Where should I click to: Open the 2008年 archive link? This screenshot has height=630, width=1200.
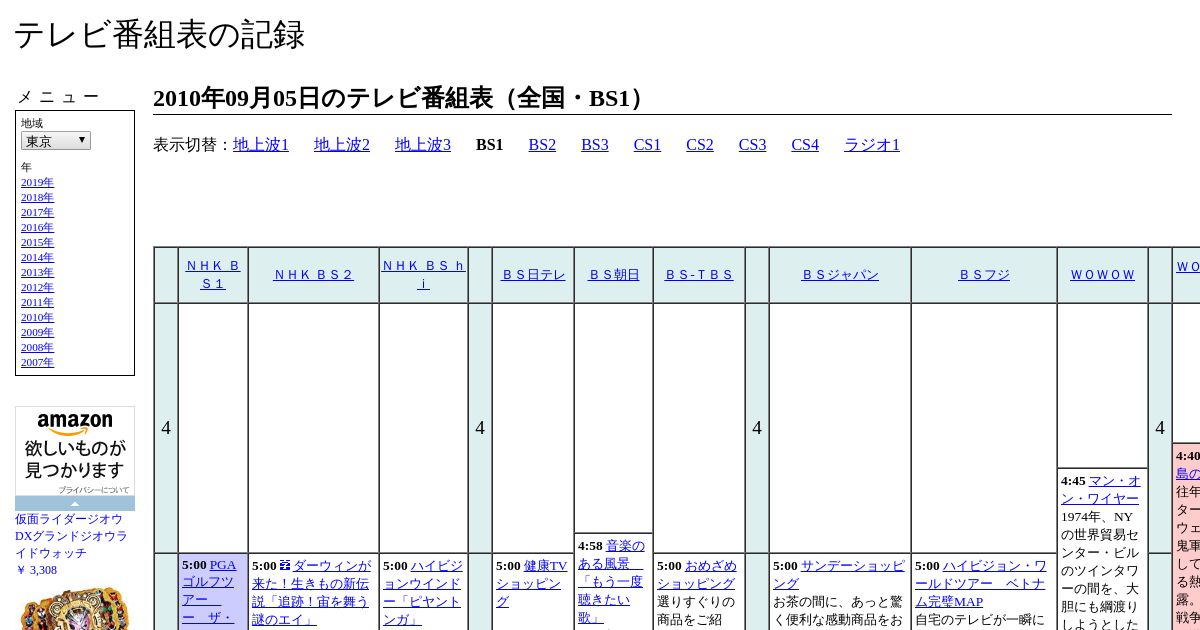(x=37, y=348)
